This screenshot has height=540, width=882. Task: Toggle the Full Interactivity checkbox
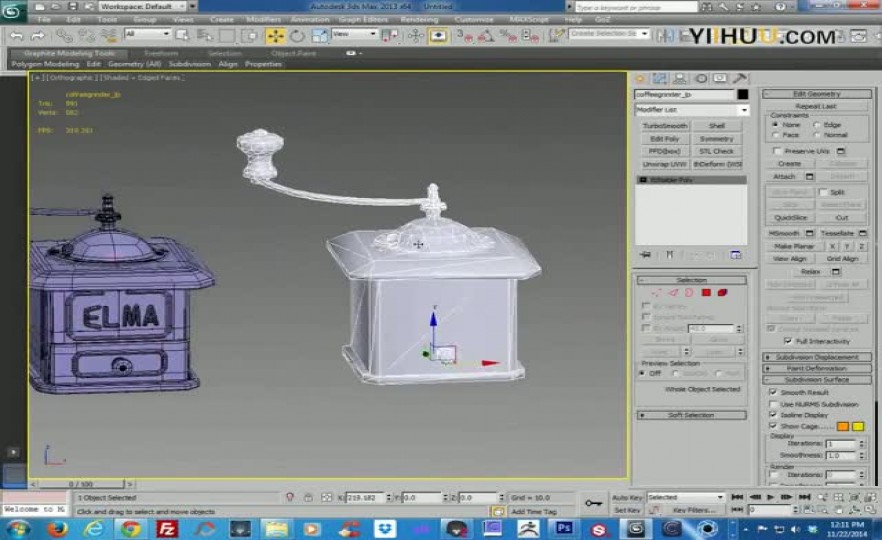[x=788, y=341]
